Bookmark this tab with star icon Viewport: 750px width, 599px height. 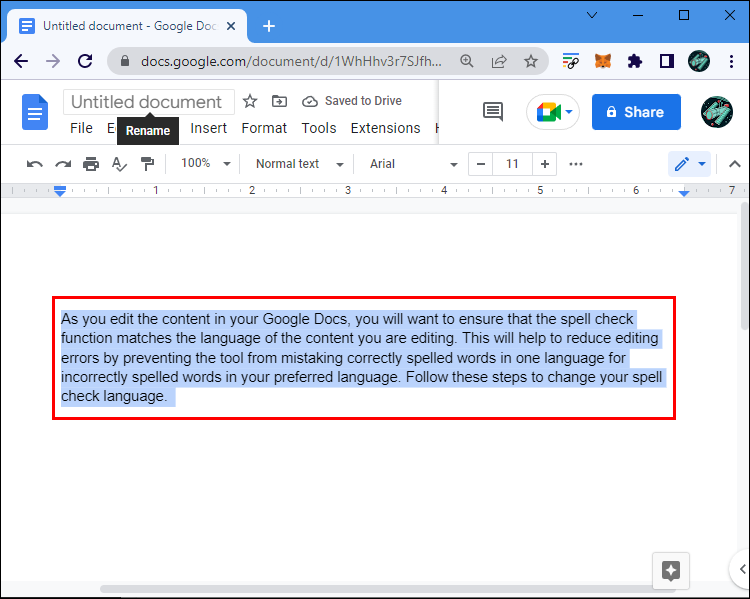[530, 61]
